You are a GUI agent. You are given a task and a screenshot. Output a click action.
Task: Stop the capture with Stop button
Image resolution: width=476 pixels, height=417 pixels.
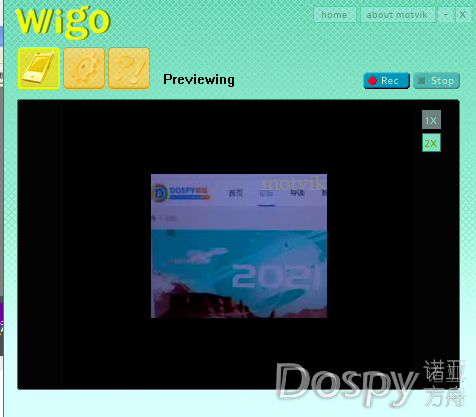click(436, 81)
